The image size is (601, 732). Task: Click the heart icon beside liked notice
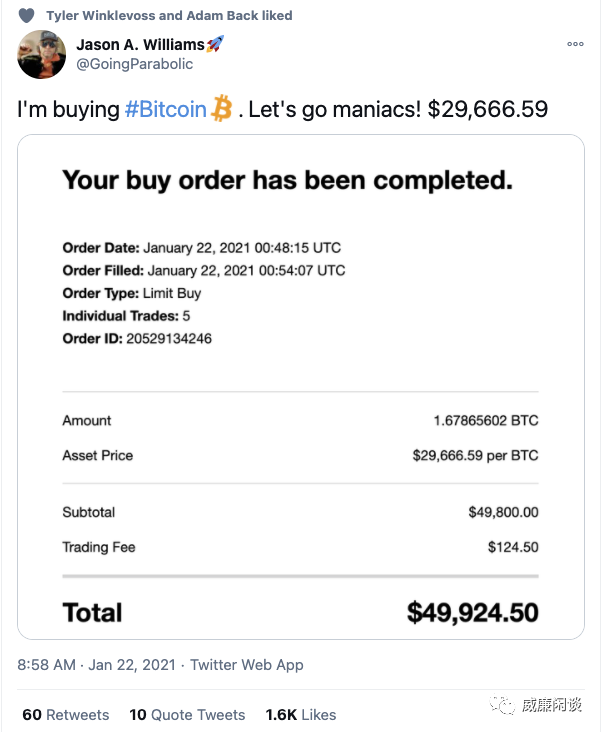click(x=27, y=15)
